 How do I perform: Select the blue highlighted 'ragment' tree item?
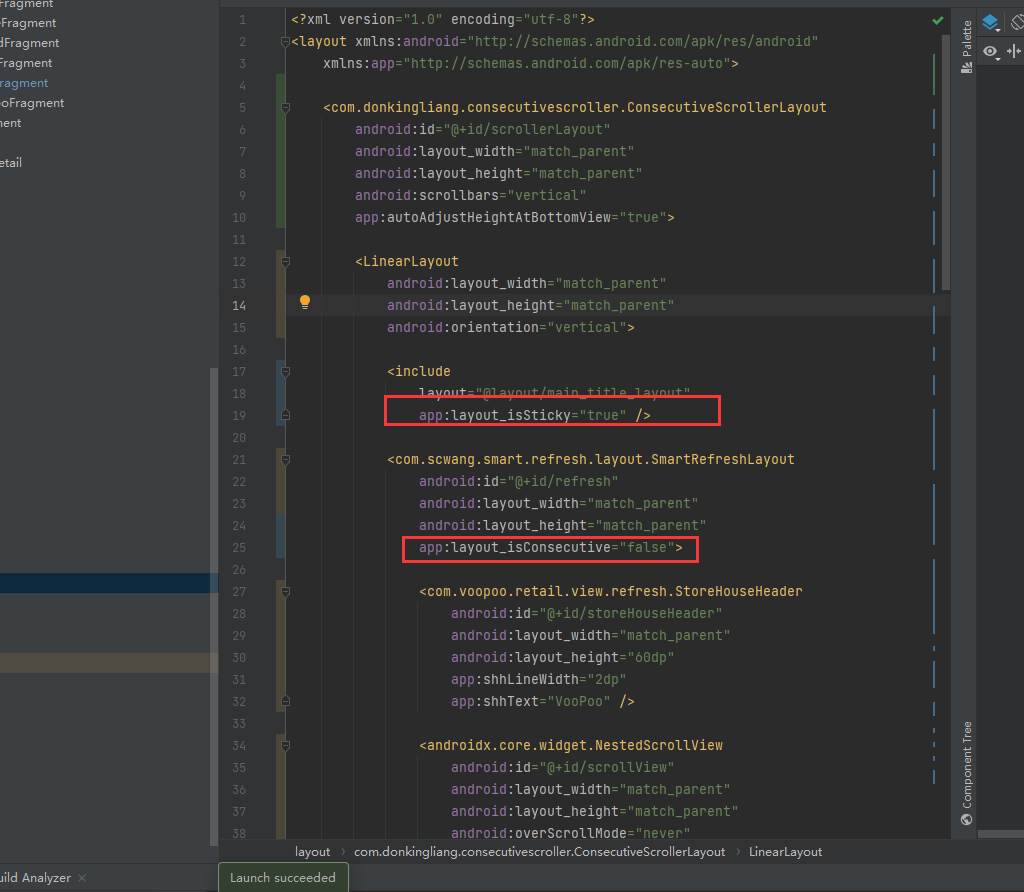(x=24, y=83)
